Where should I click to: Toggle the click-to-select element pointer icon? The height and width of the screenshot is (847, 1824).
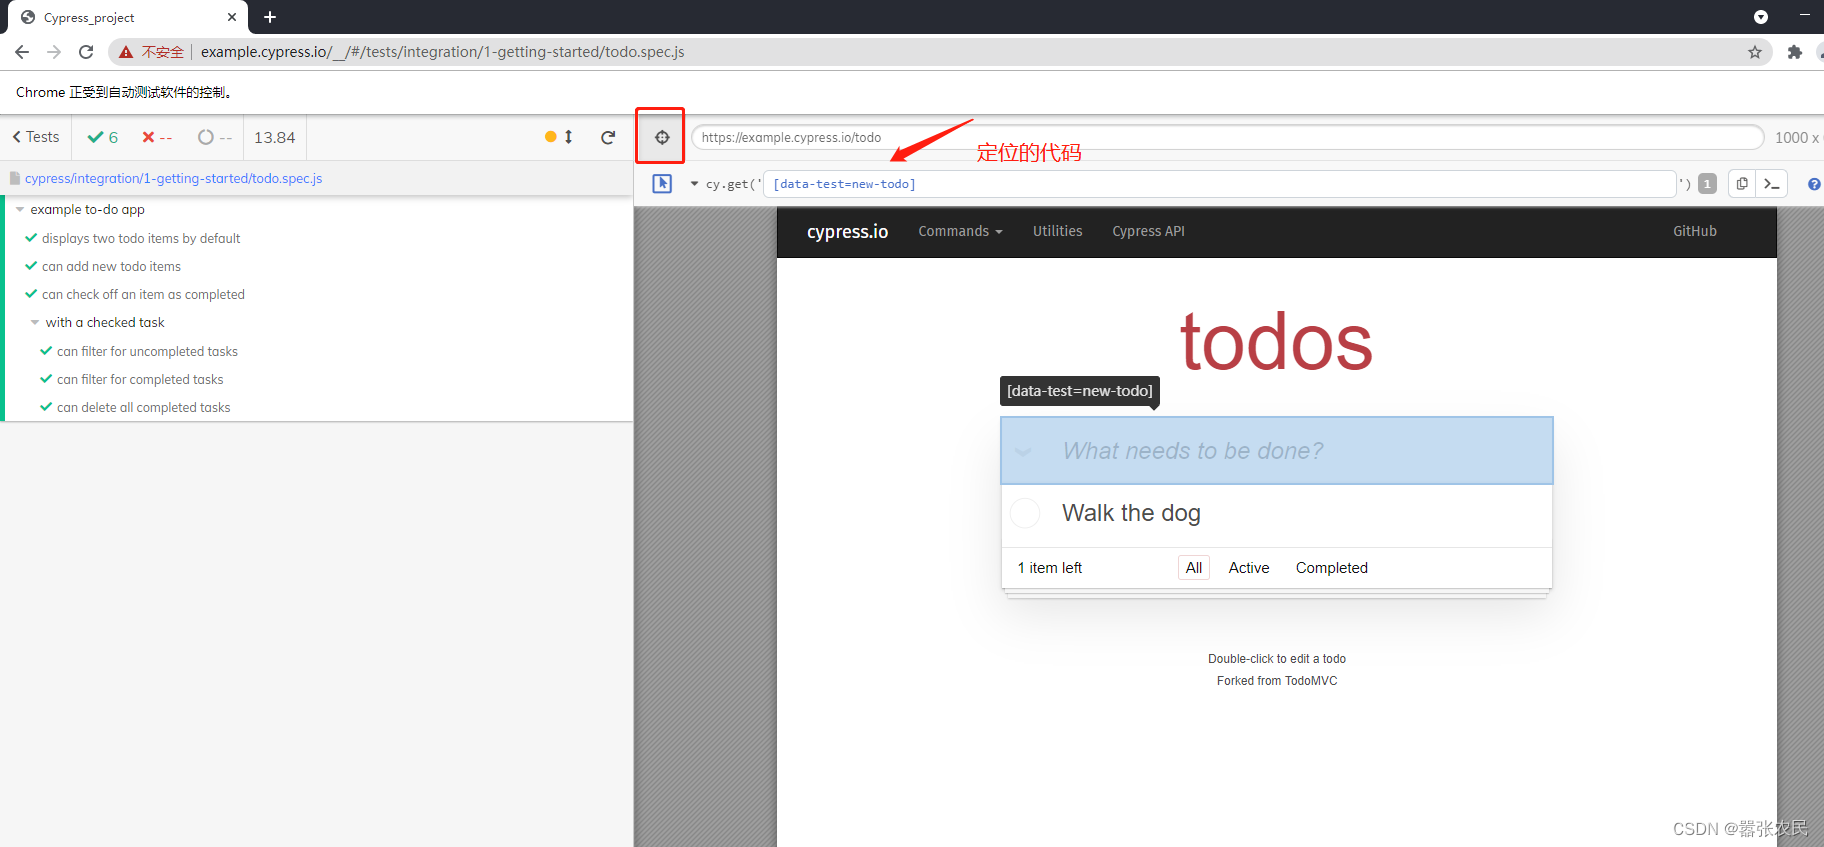662,184
